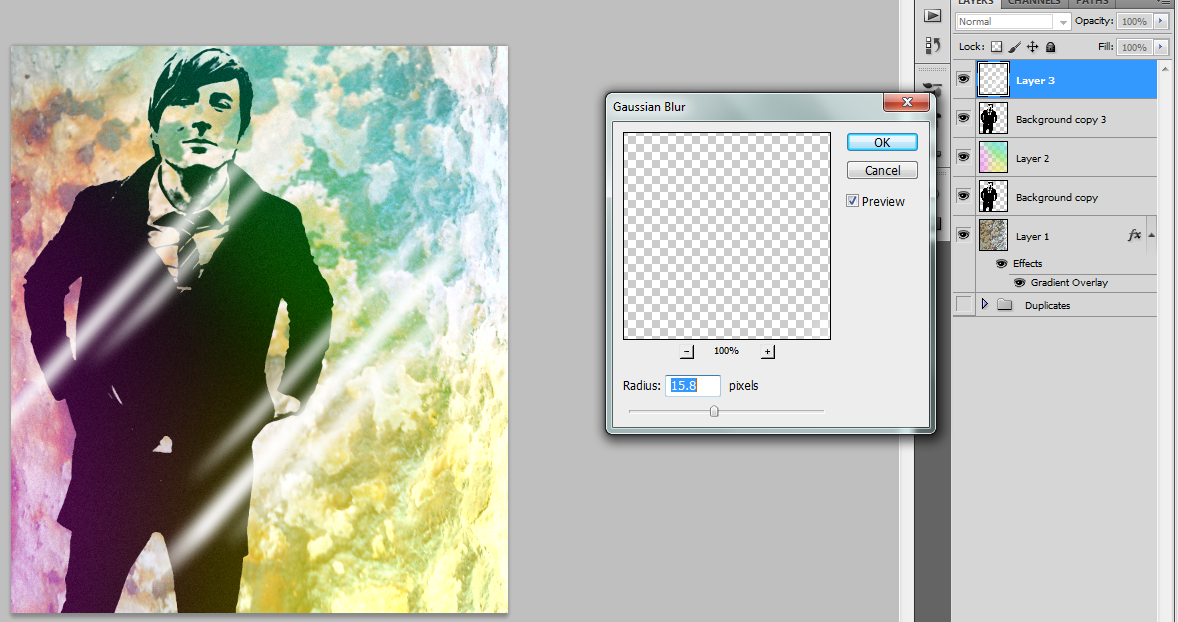This screenshot has height=622, width=1178.
Task: Open the Opacity slider arrow
Action: coord(1161,21)
